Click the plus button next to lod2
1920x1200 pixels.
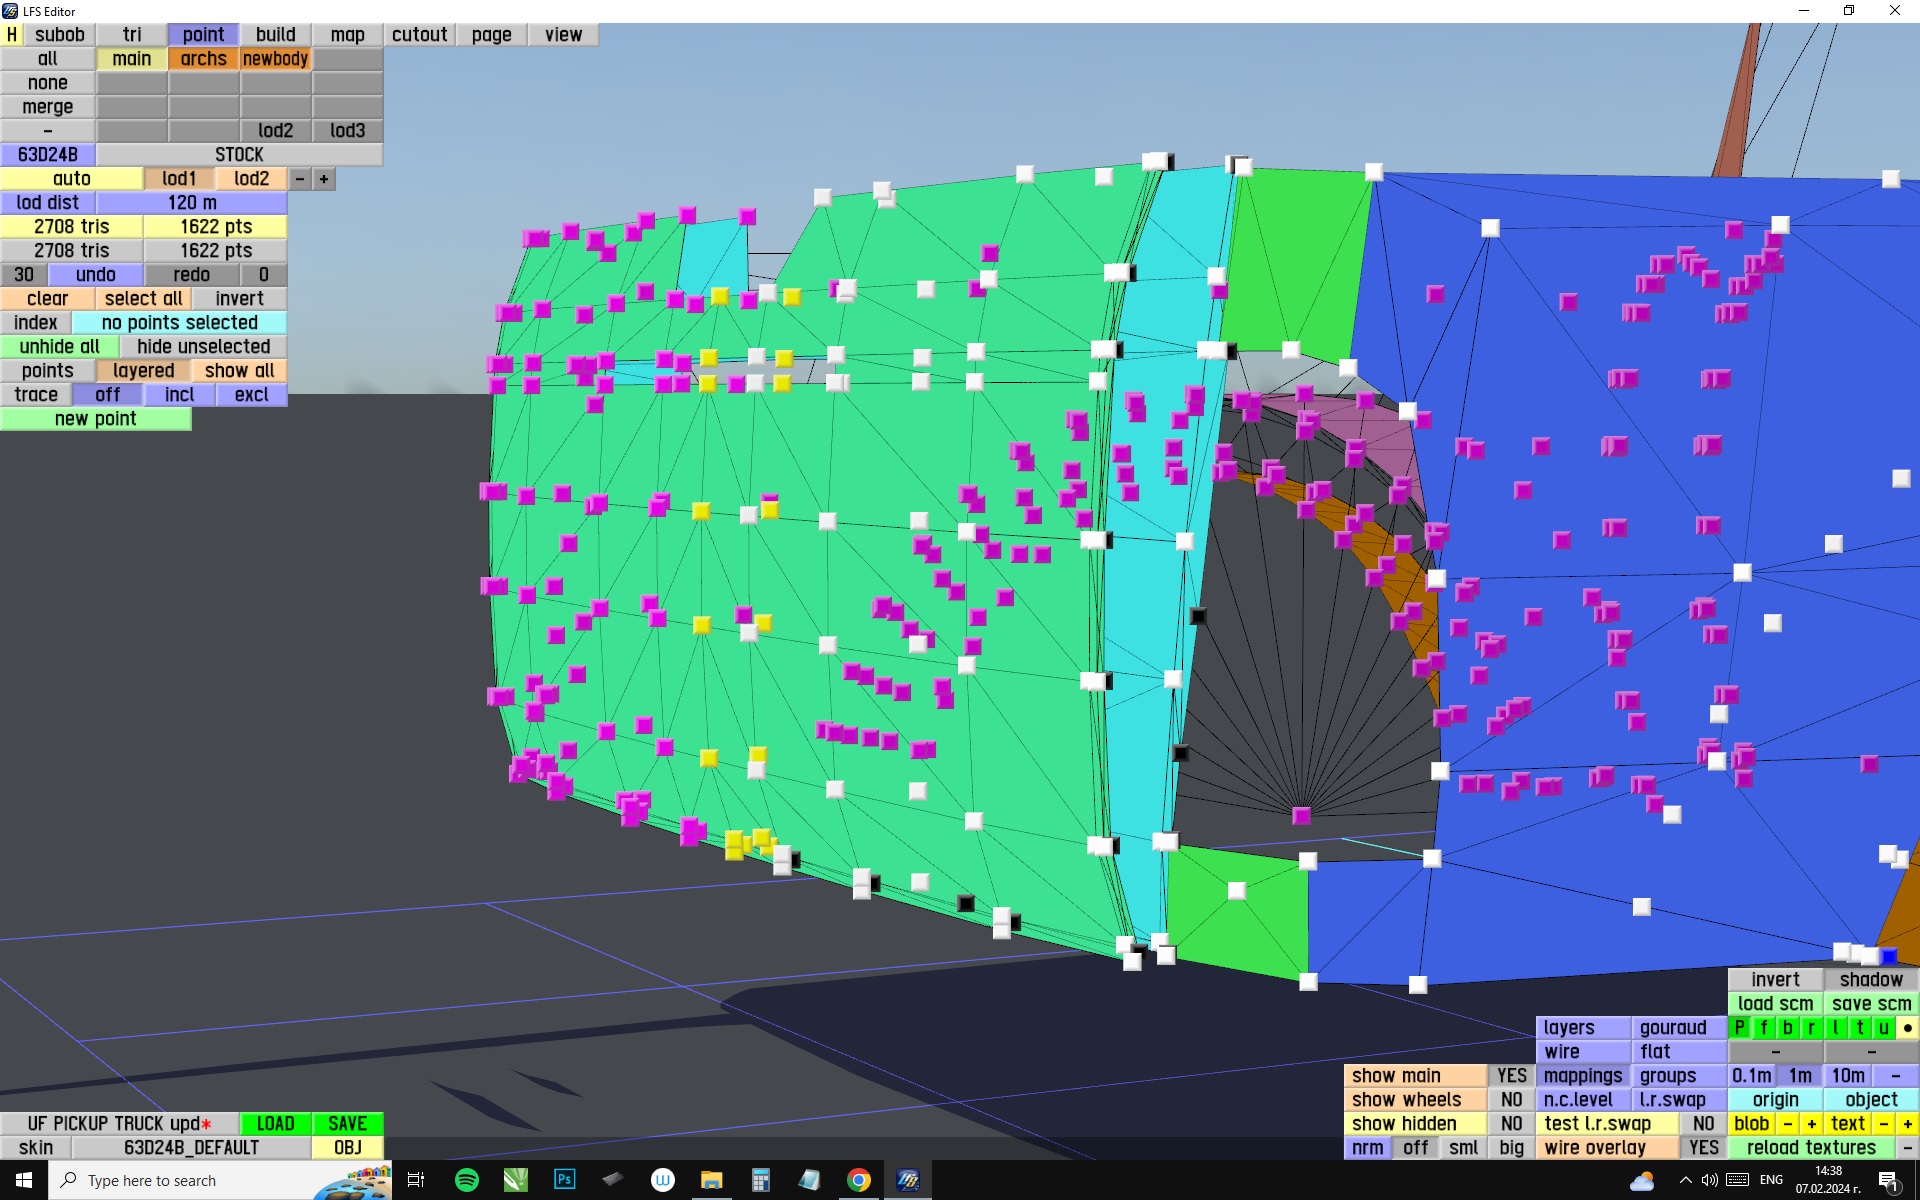coord(324,179)
